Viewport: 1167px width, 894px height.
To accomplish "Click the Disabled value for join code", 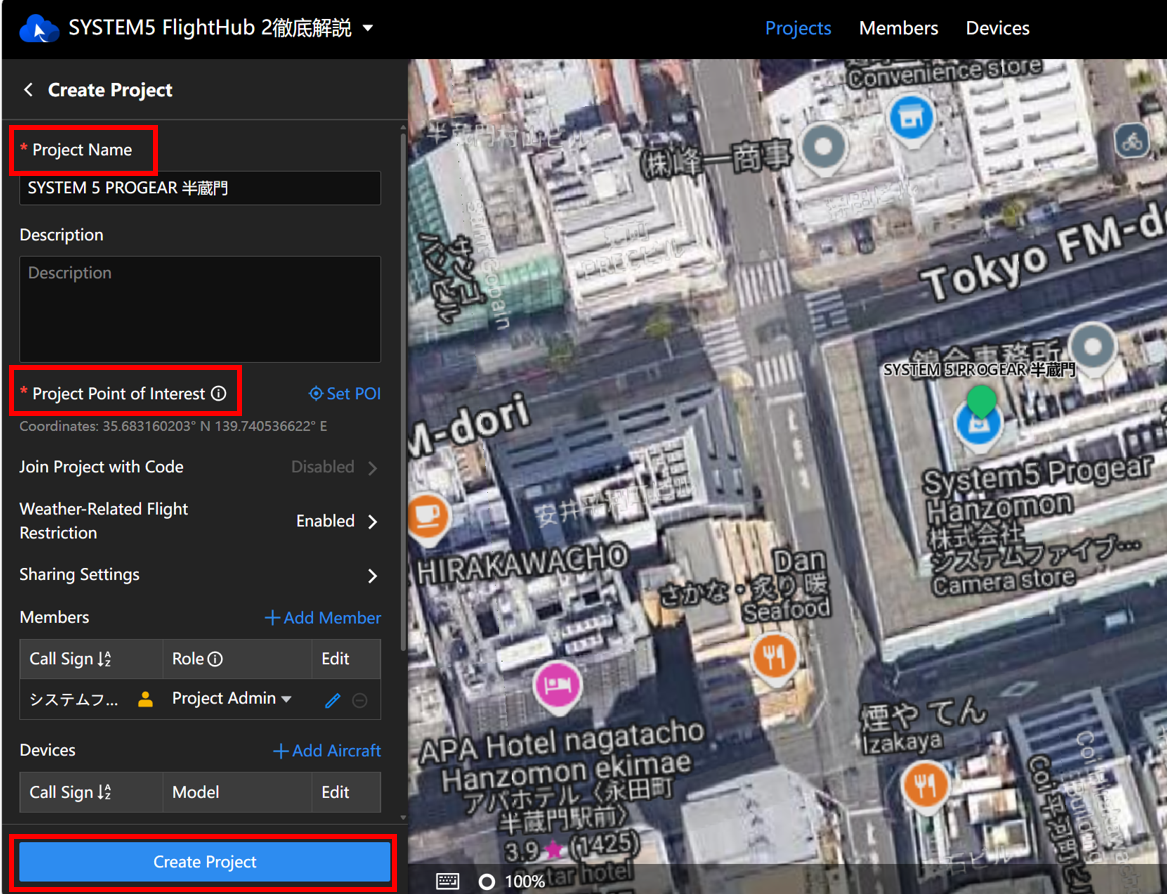I will click(322, 467).
